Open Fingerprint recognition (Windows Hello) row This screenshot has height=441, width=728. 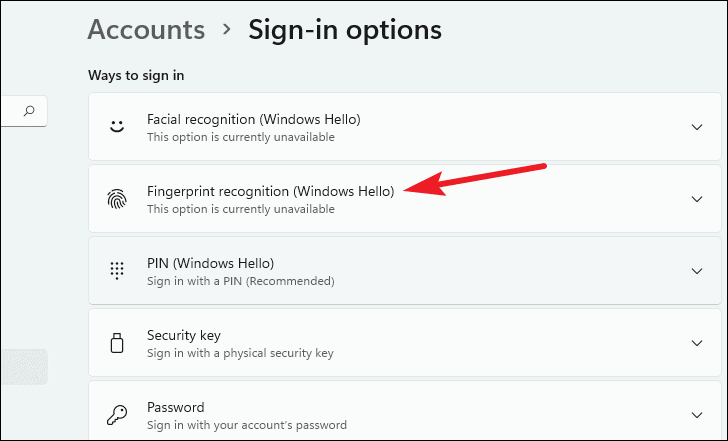(x=404, y=199)
